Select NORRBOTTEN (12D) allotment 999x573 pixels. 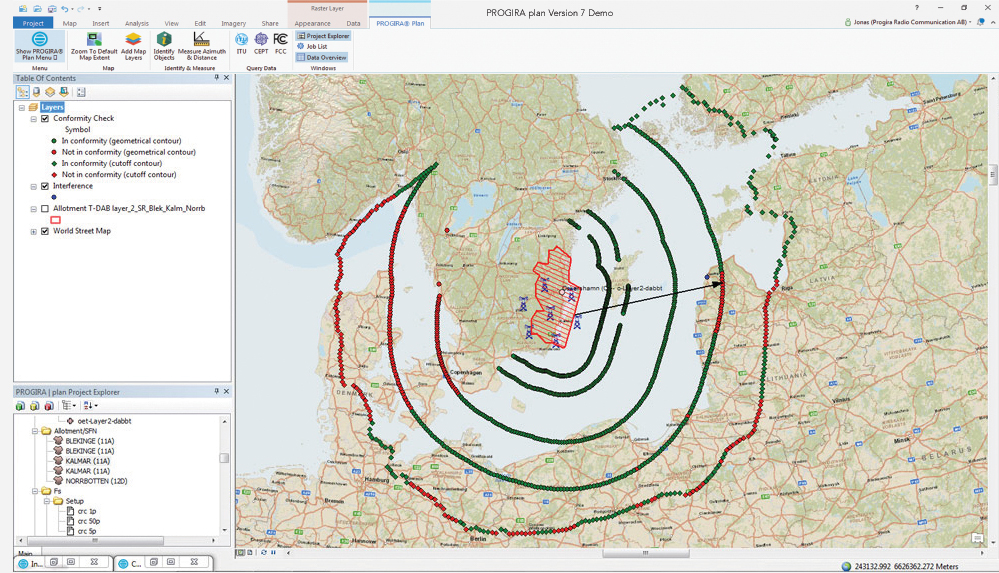pos(96,481)
